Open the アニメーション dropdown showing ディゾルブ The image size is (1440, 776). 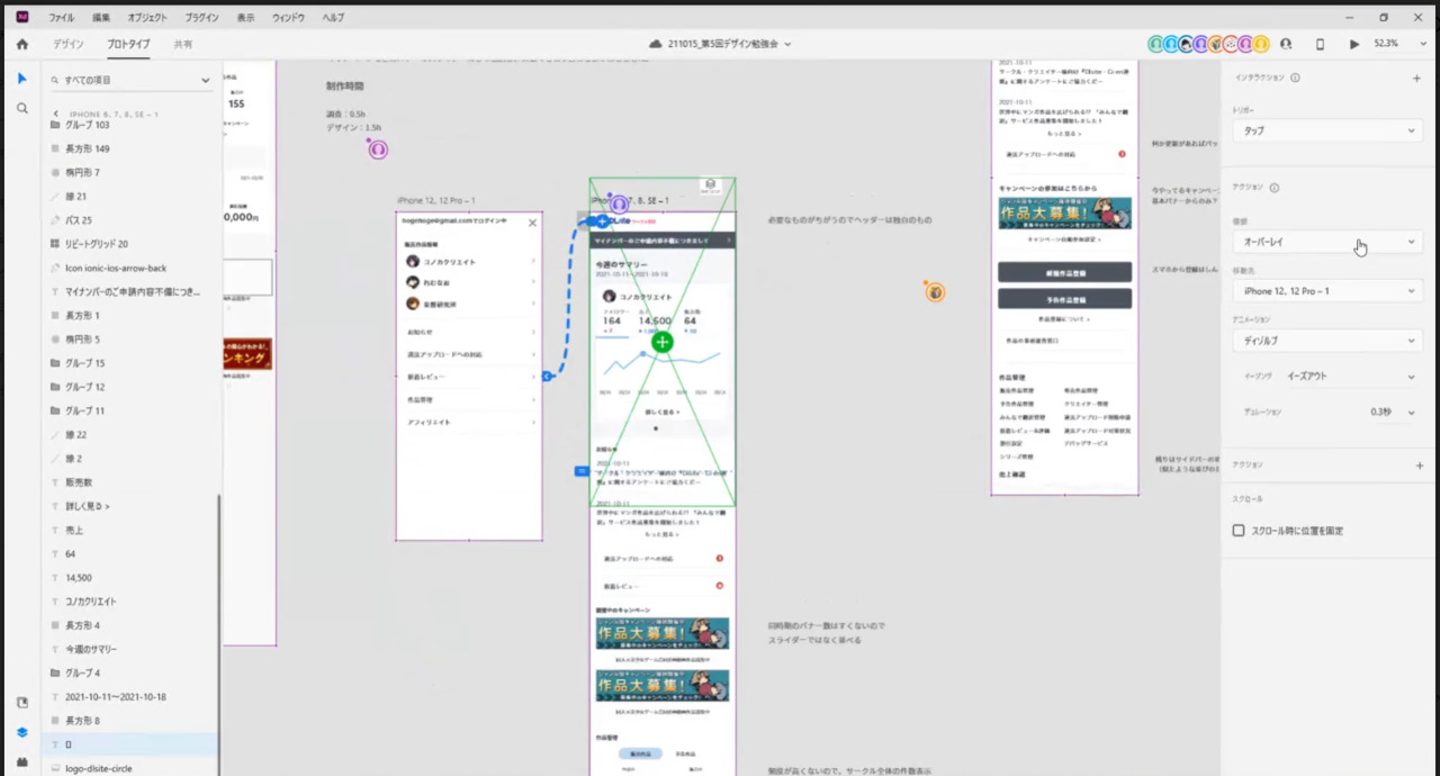1327,341
